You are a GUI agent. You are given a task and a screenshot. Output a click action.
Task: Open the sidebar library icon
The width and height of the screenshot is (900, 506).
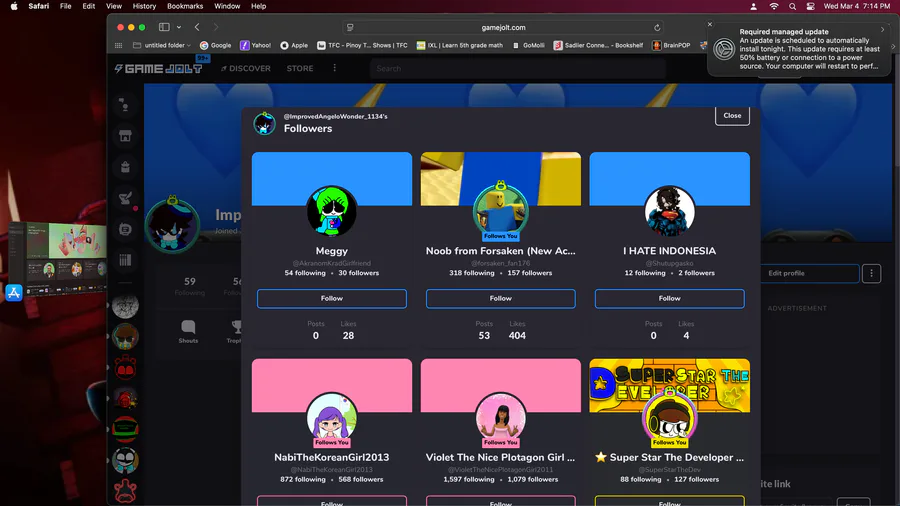click(x=125, y=260)
